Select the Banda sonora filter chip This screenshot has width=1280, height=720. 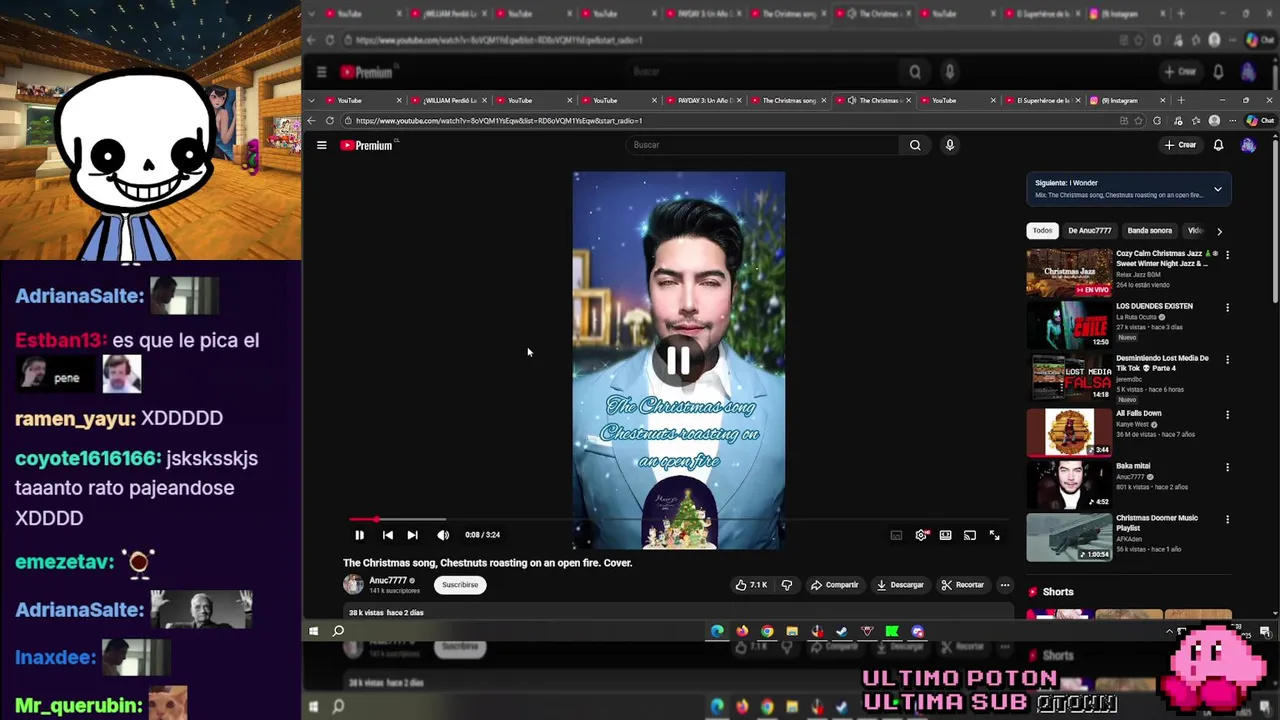[1149, 231]
